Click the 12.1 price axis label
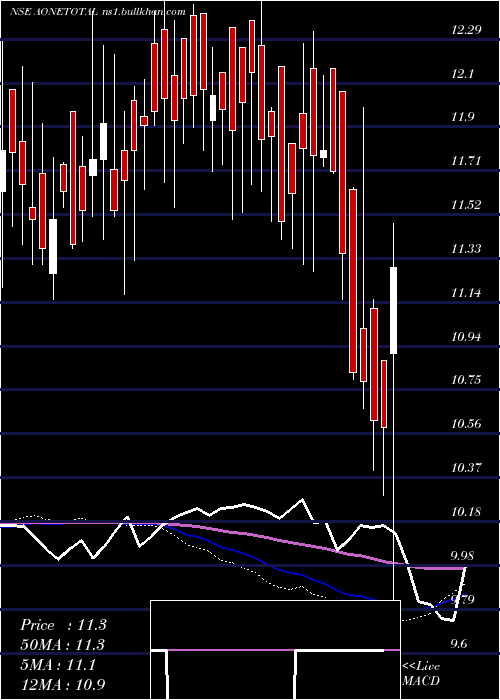Screen dimensions: 500x700 click(x=462, y=74)
